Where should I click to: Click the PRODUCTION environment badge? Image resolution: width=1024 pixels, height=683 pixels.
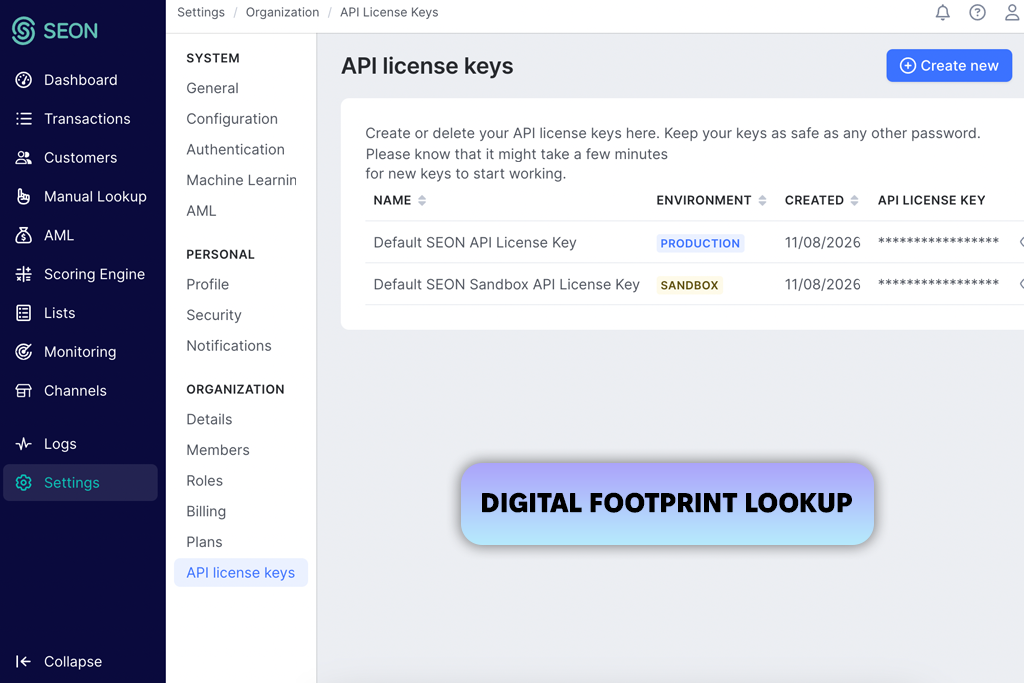[700, 244]
